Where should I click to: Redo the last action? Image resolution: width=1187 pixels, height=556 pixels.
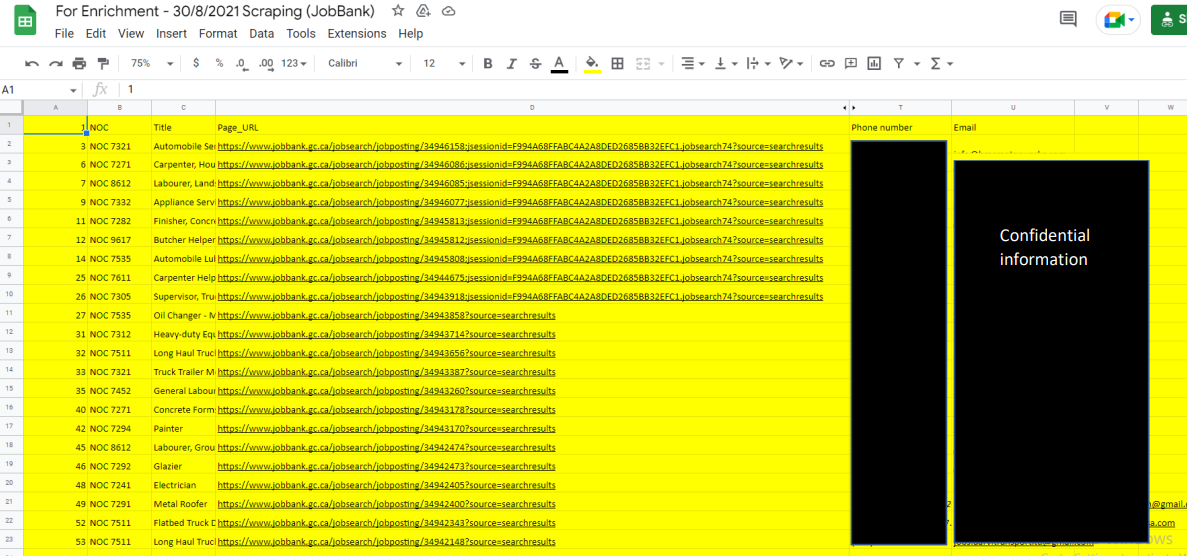pos(55,64)
